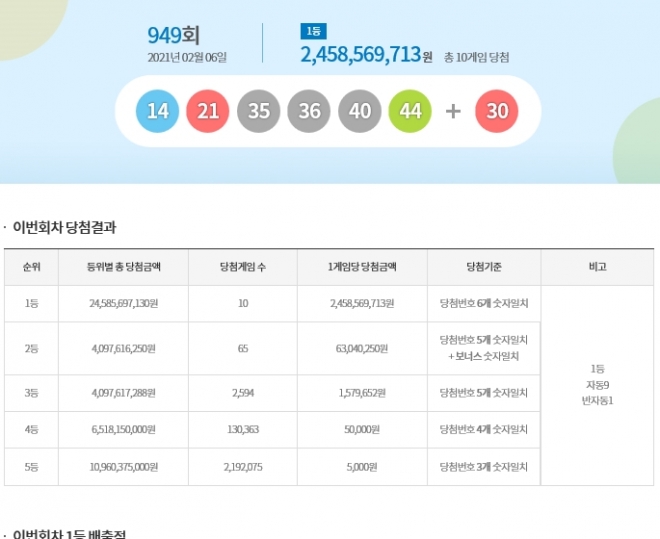Click the draw date 2021년 02월 06일
The width and height of the screenshot is (660, 539).
(187, 57)
